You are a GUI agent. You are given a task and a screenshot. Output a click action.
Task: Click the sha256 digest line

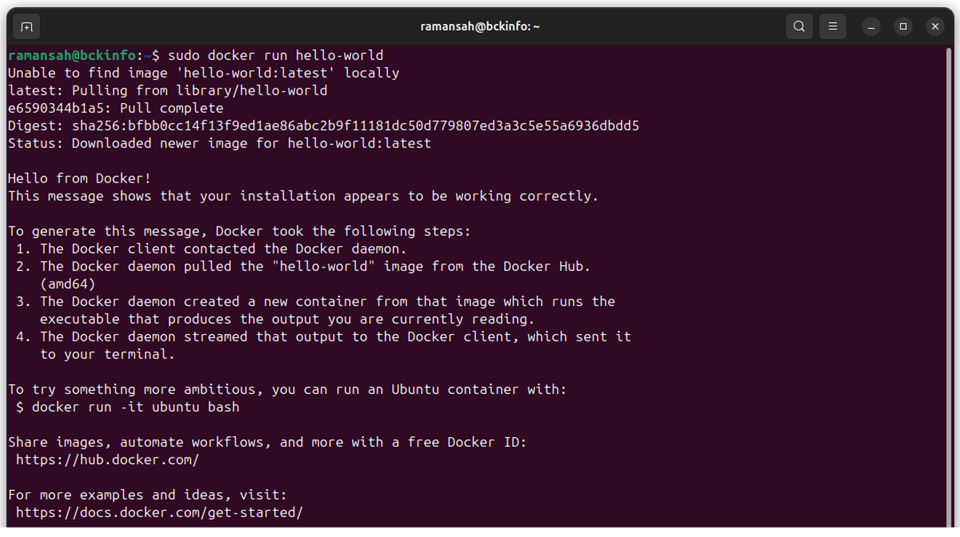click(323, 126)
